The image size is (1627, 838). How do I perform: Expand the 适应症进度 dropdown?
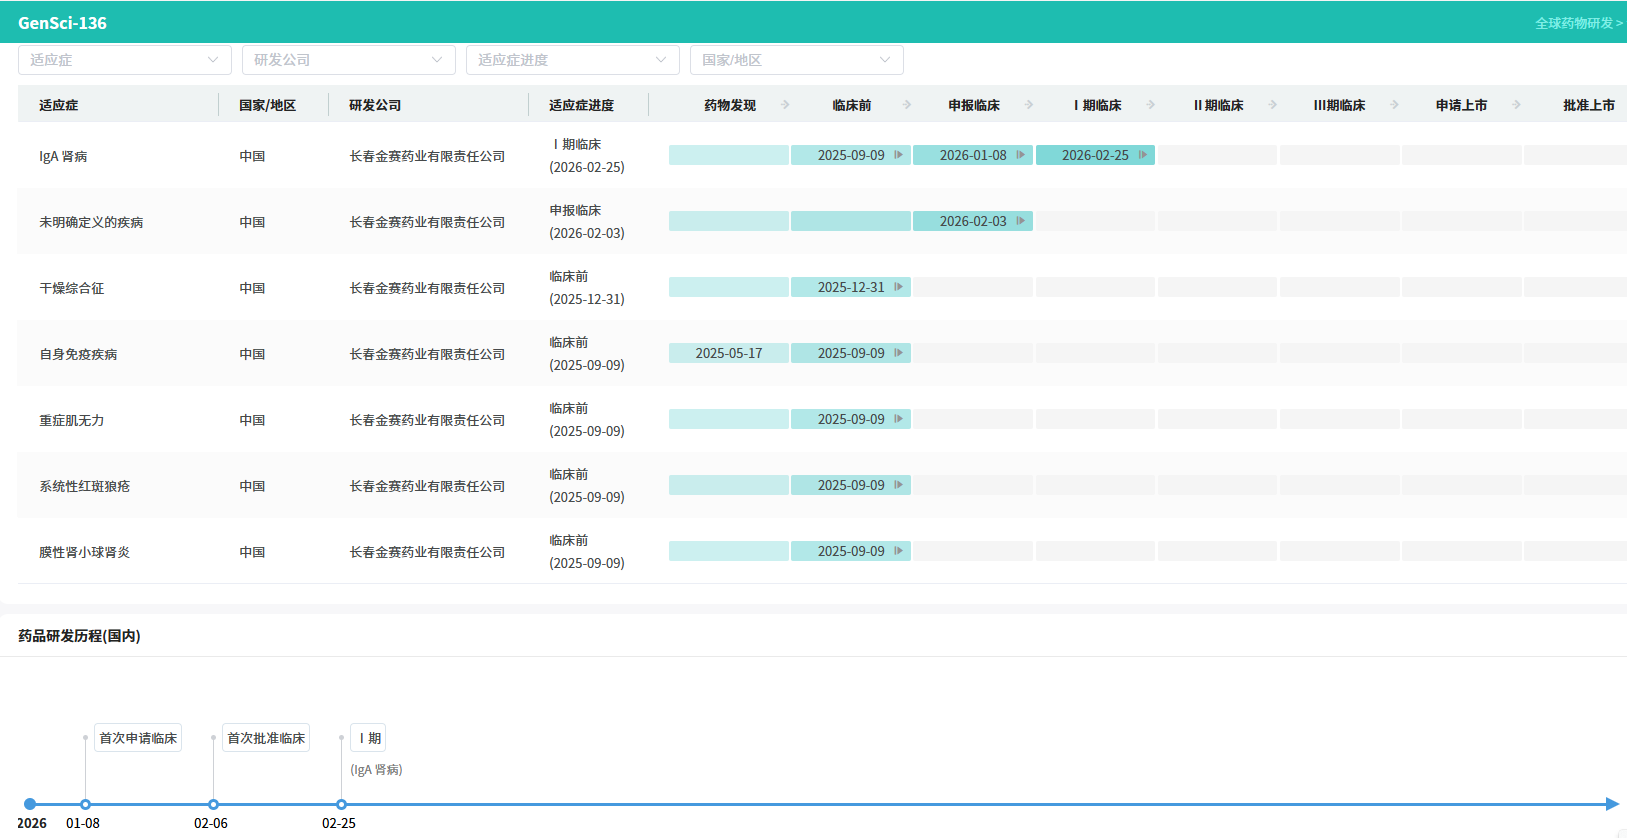click(572, 60)
